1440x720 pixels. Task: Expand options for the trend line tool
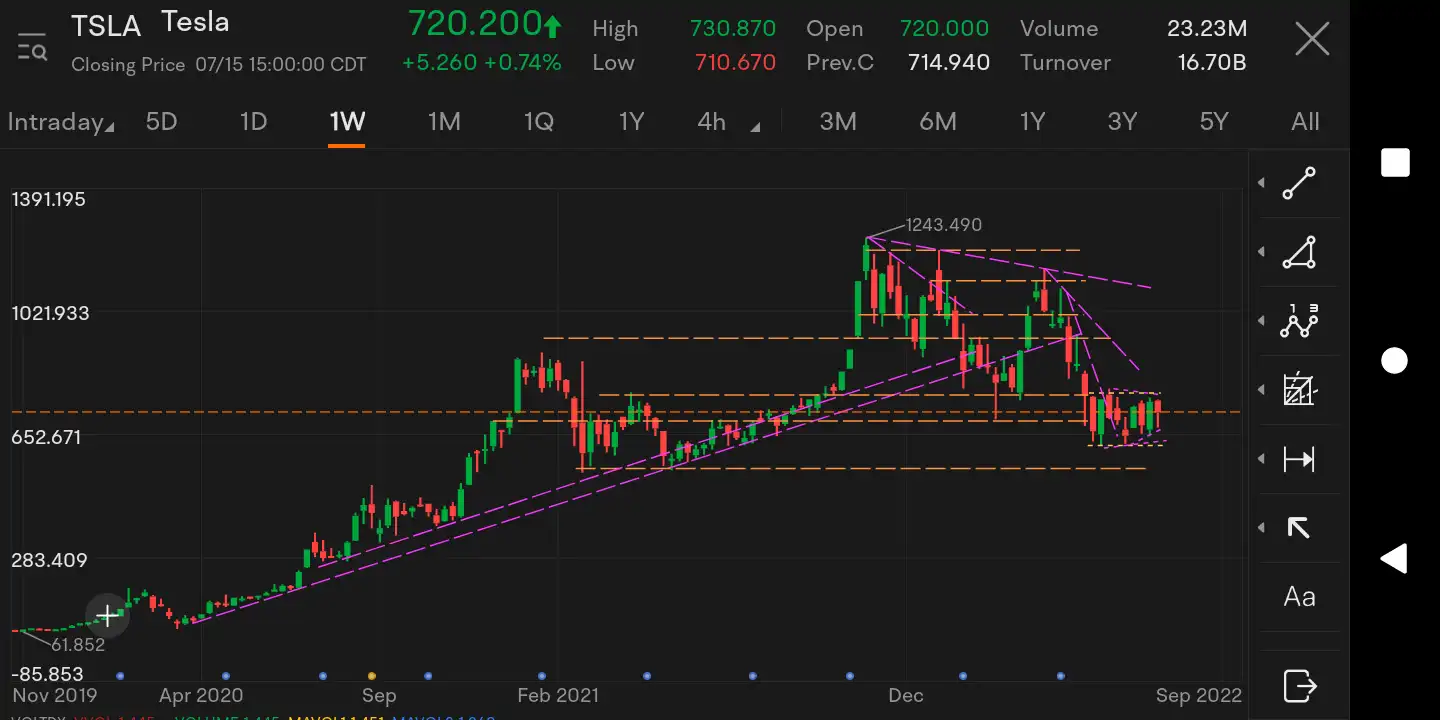[1261, 183]
